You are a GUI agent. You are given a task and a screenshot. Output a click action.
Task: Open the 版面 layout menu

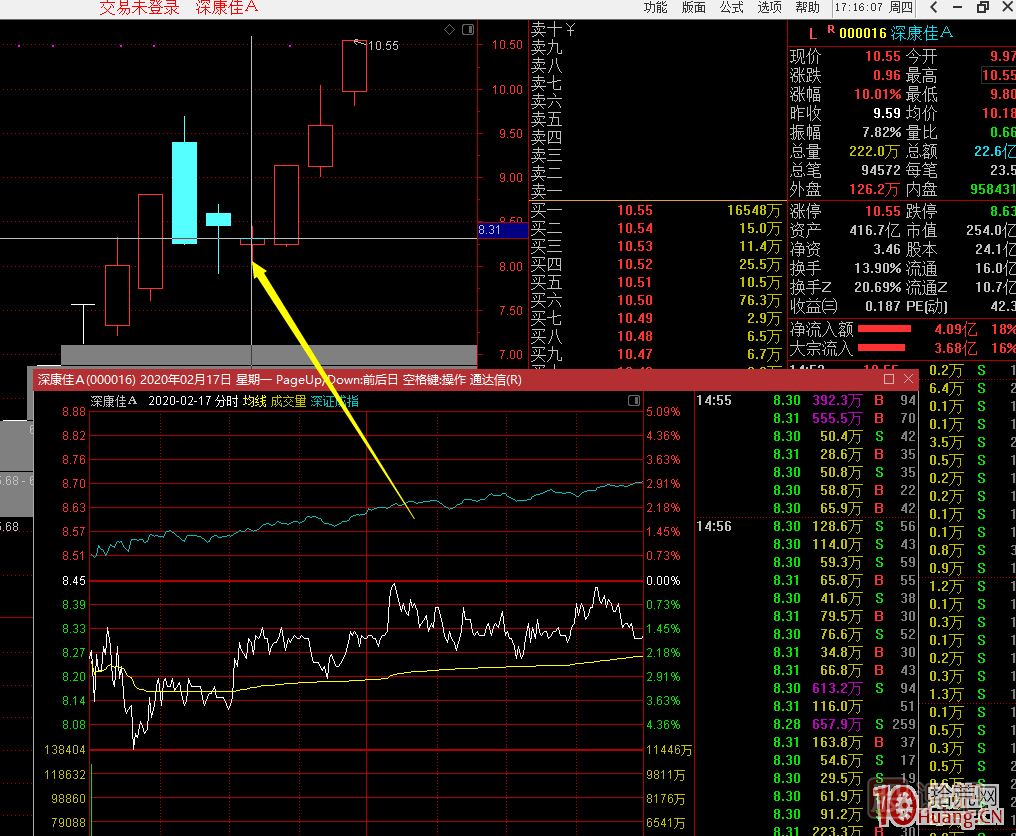point(693,8)
